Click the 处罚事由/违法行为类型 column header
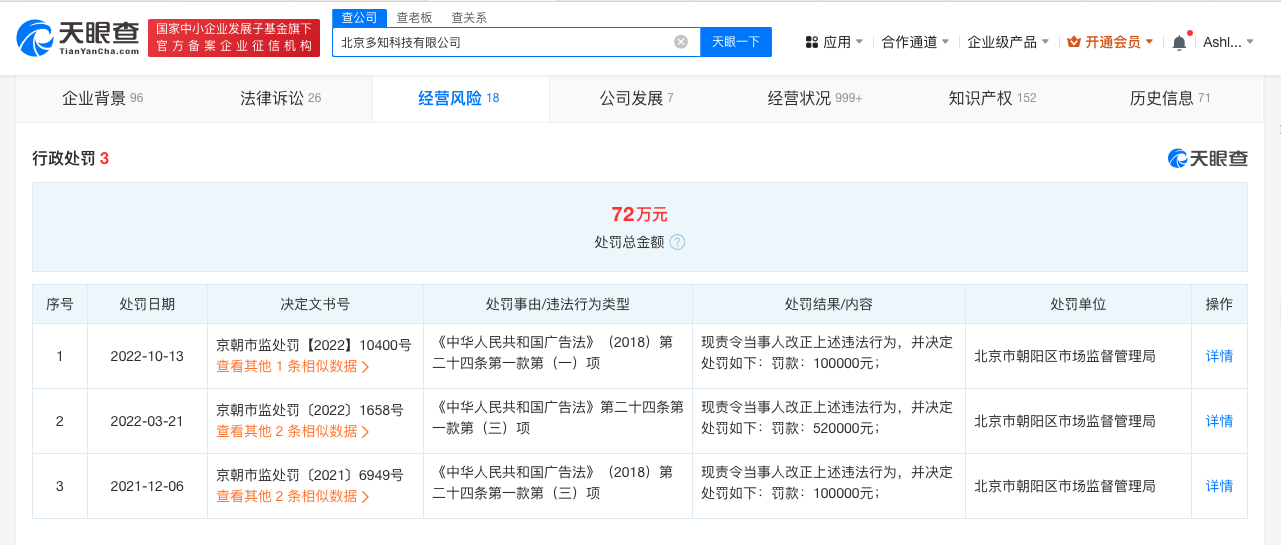The height and width of the screenshot is (545, 1281). (558, 304)
